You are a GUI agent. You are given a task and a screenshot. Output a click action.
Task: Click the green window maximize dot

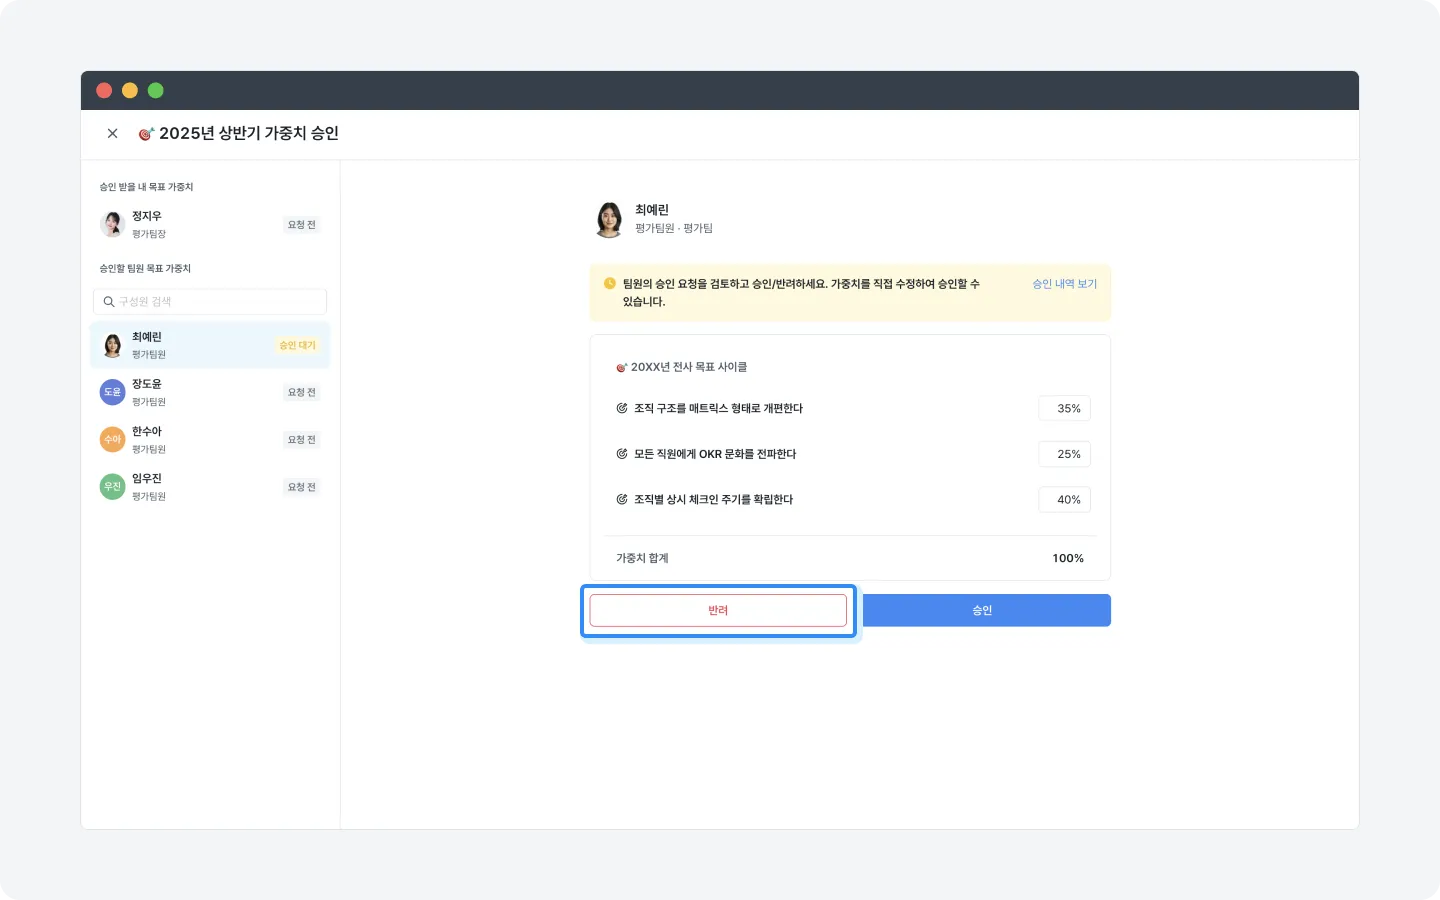156,90
